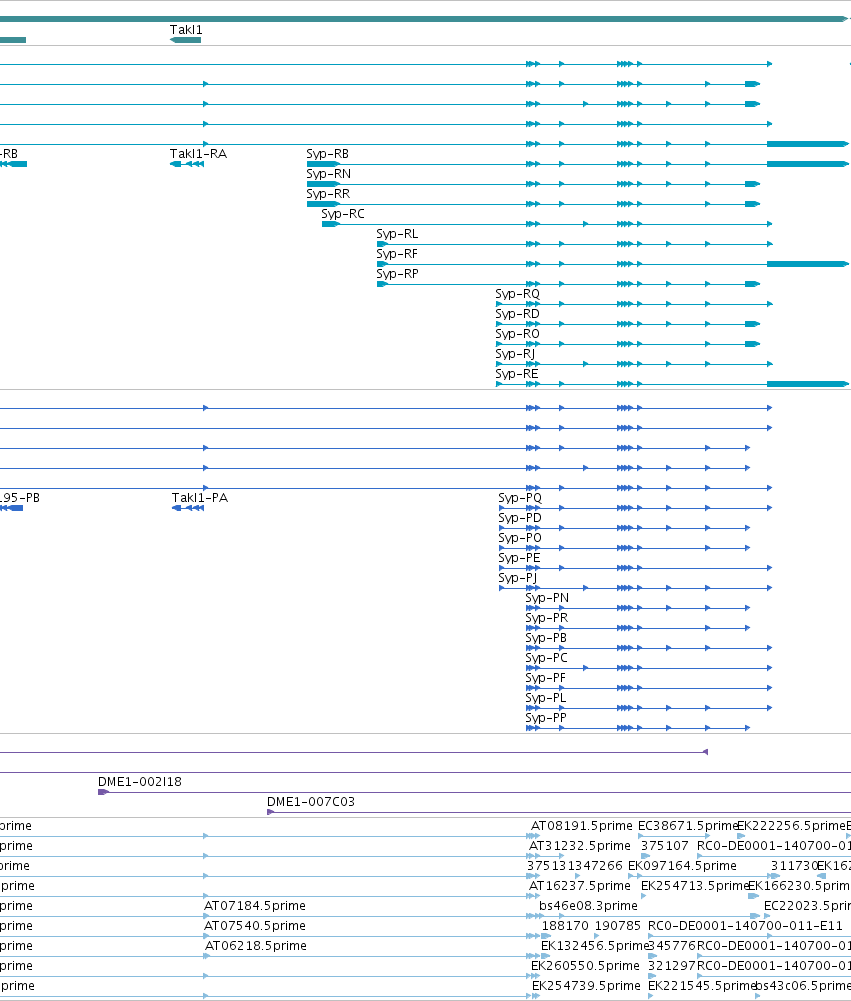
Task: Open the DME1-002I18 clone label
Action: coord(140,781)
